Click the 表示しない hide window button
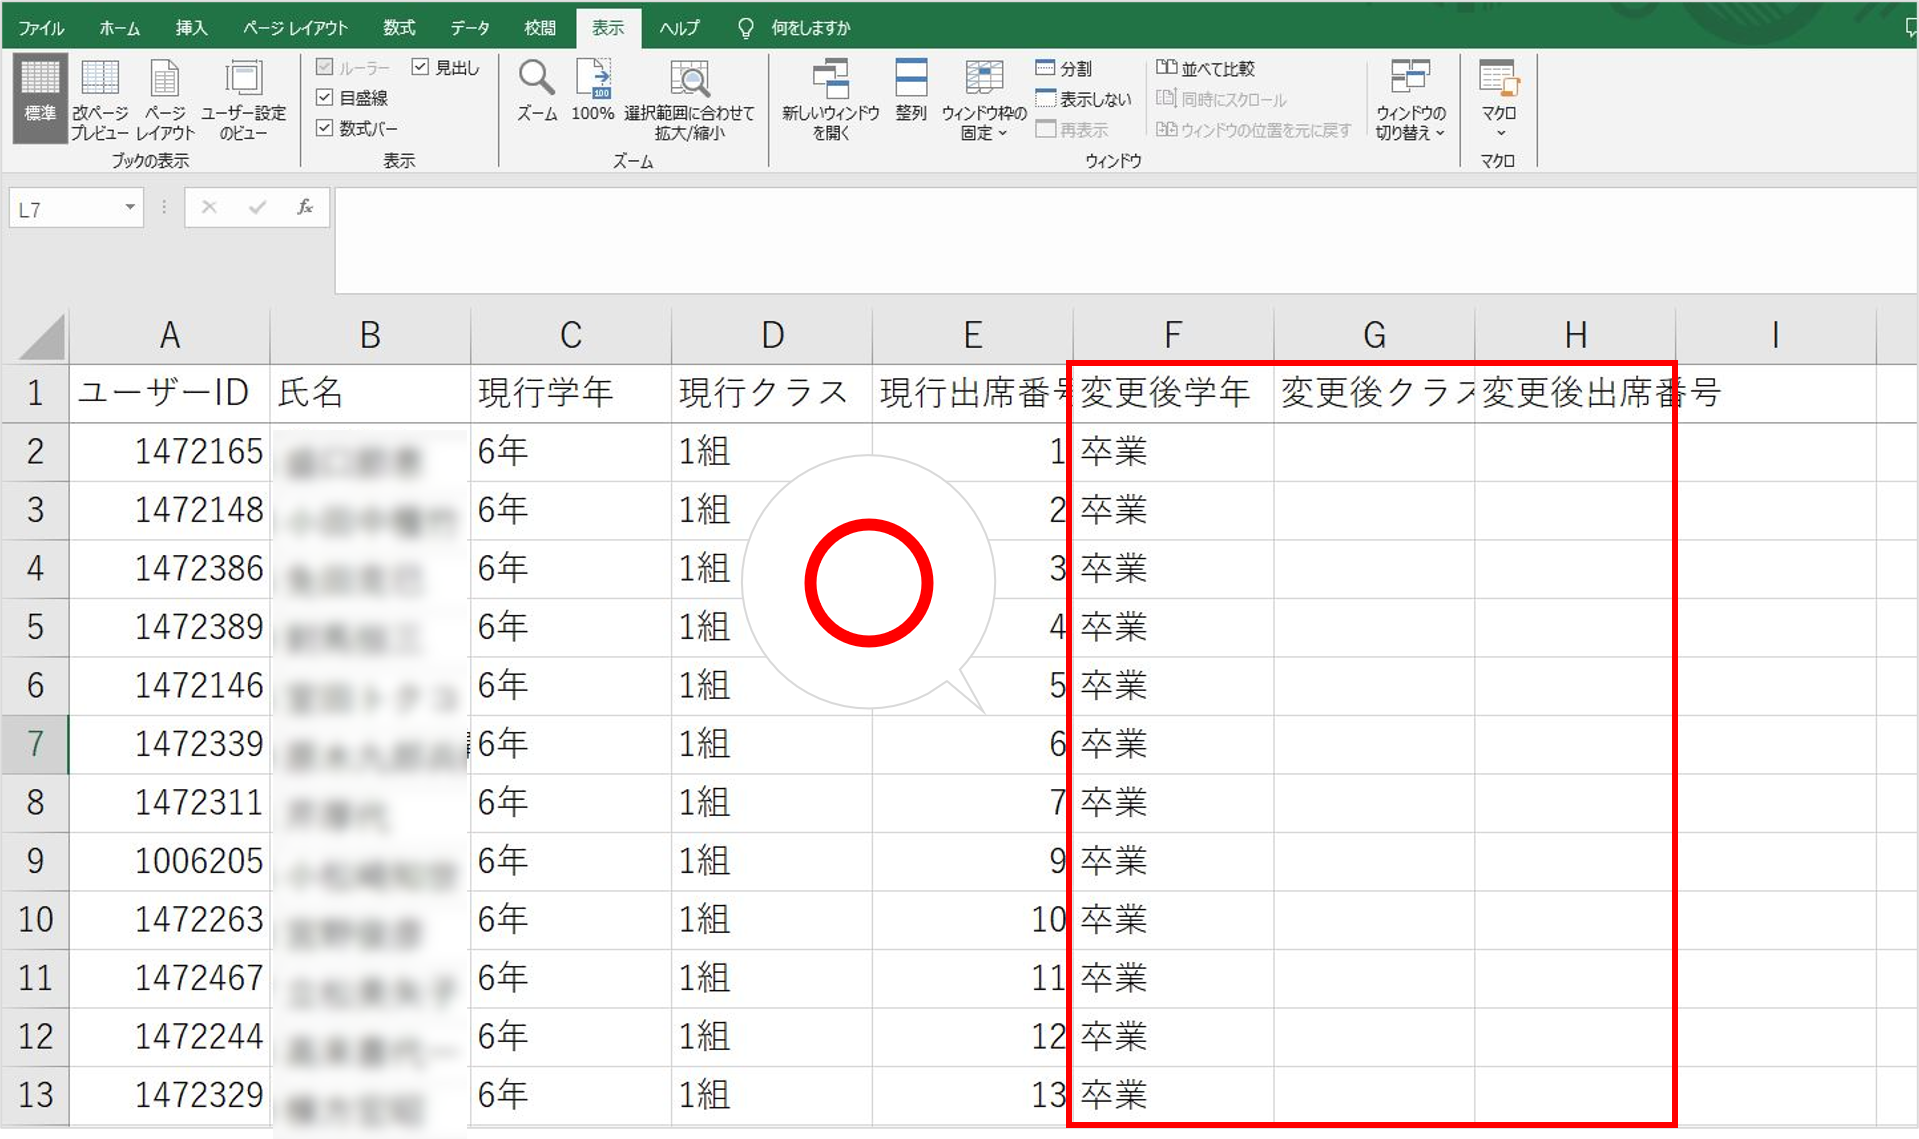The width and height of the screenshot is (1919, 1139). (x=1084, y=99)
